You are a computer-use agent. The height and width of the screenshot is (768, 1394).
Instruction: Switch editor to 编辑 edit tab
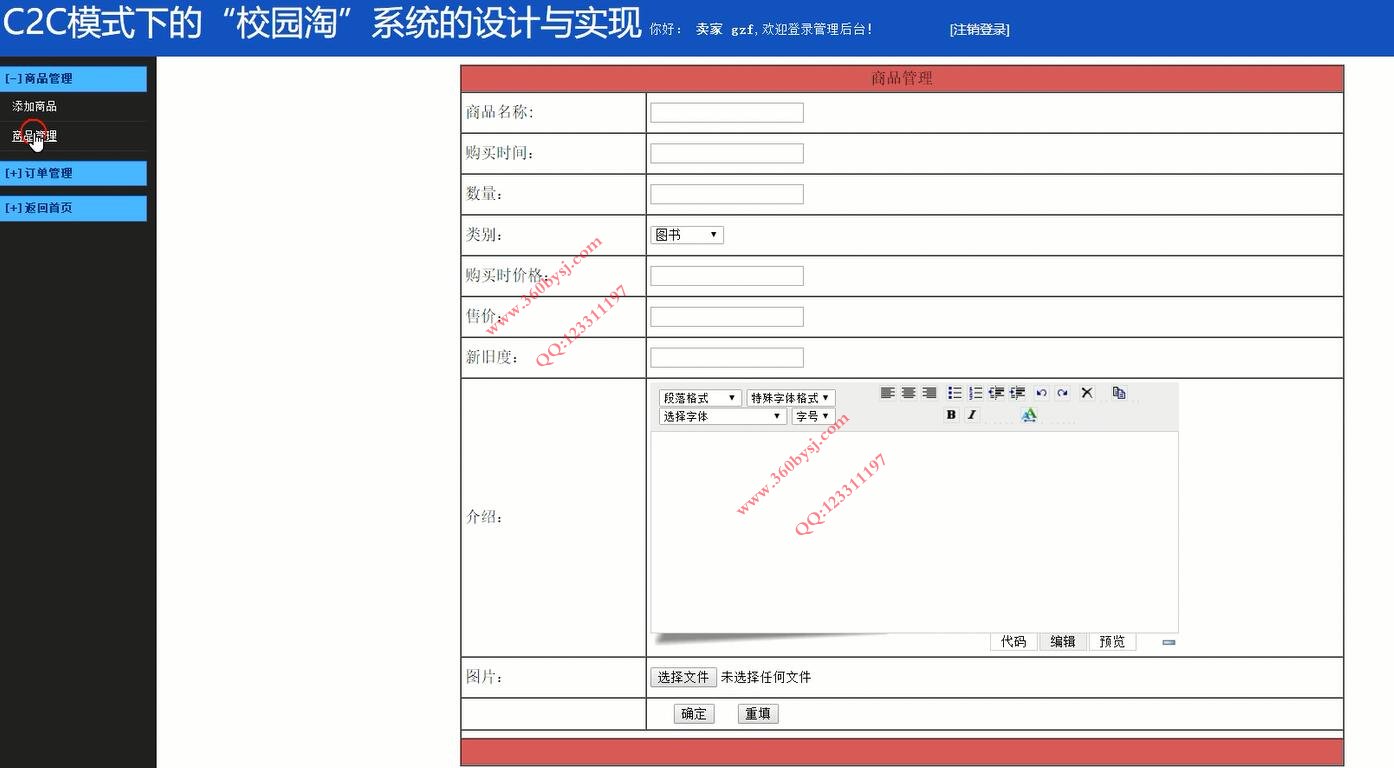[1063, 642]
